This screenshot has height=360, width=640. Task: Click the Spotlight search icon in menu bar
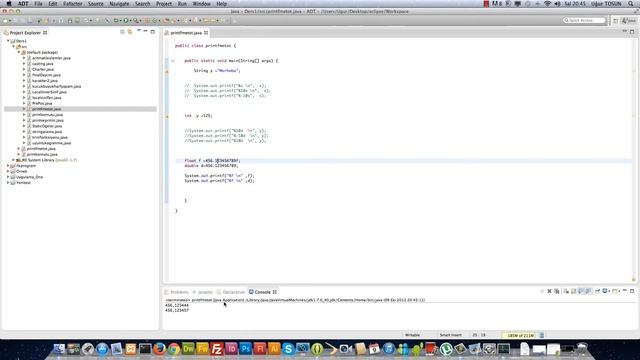click(x=631, y=4)
